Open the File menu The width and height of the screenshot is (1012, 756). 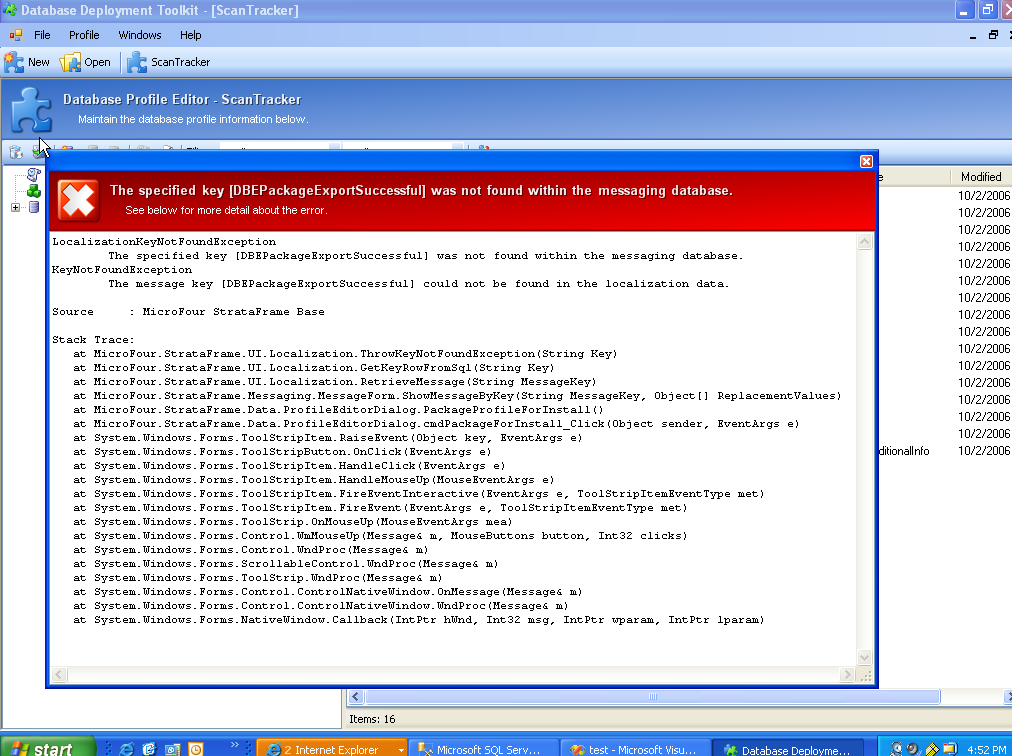(x=42, y=35)
